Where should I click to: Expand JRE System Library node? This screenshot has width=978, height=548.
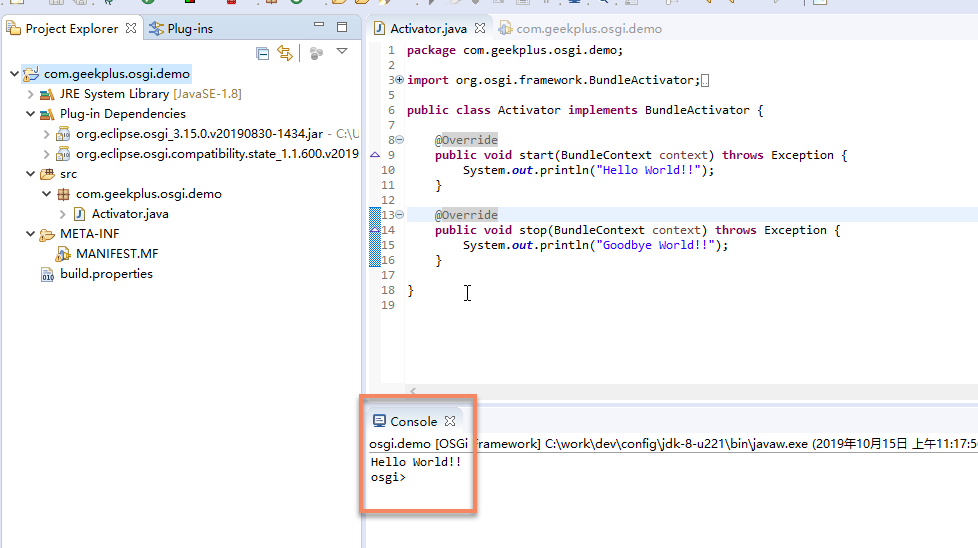[30, 94]
